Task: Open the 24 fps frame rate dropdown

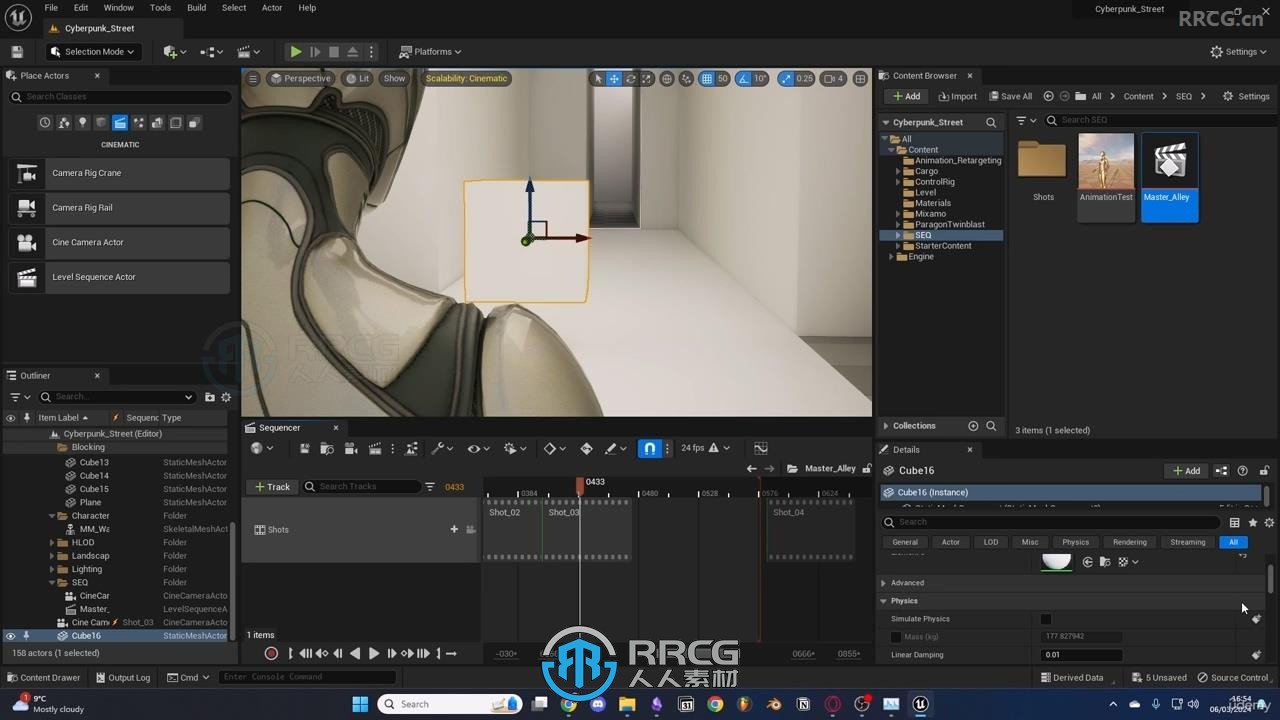Action: (705, 449)
